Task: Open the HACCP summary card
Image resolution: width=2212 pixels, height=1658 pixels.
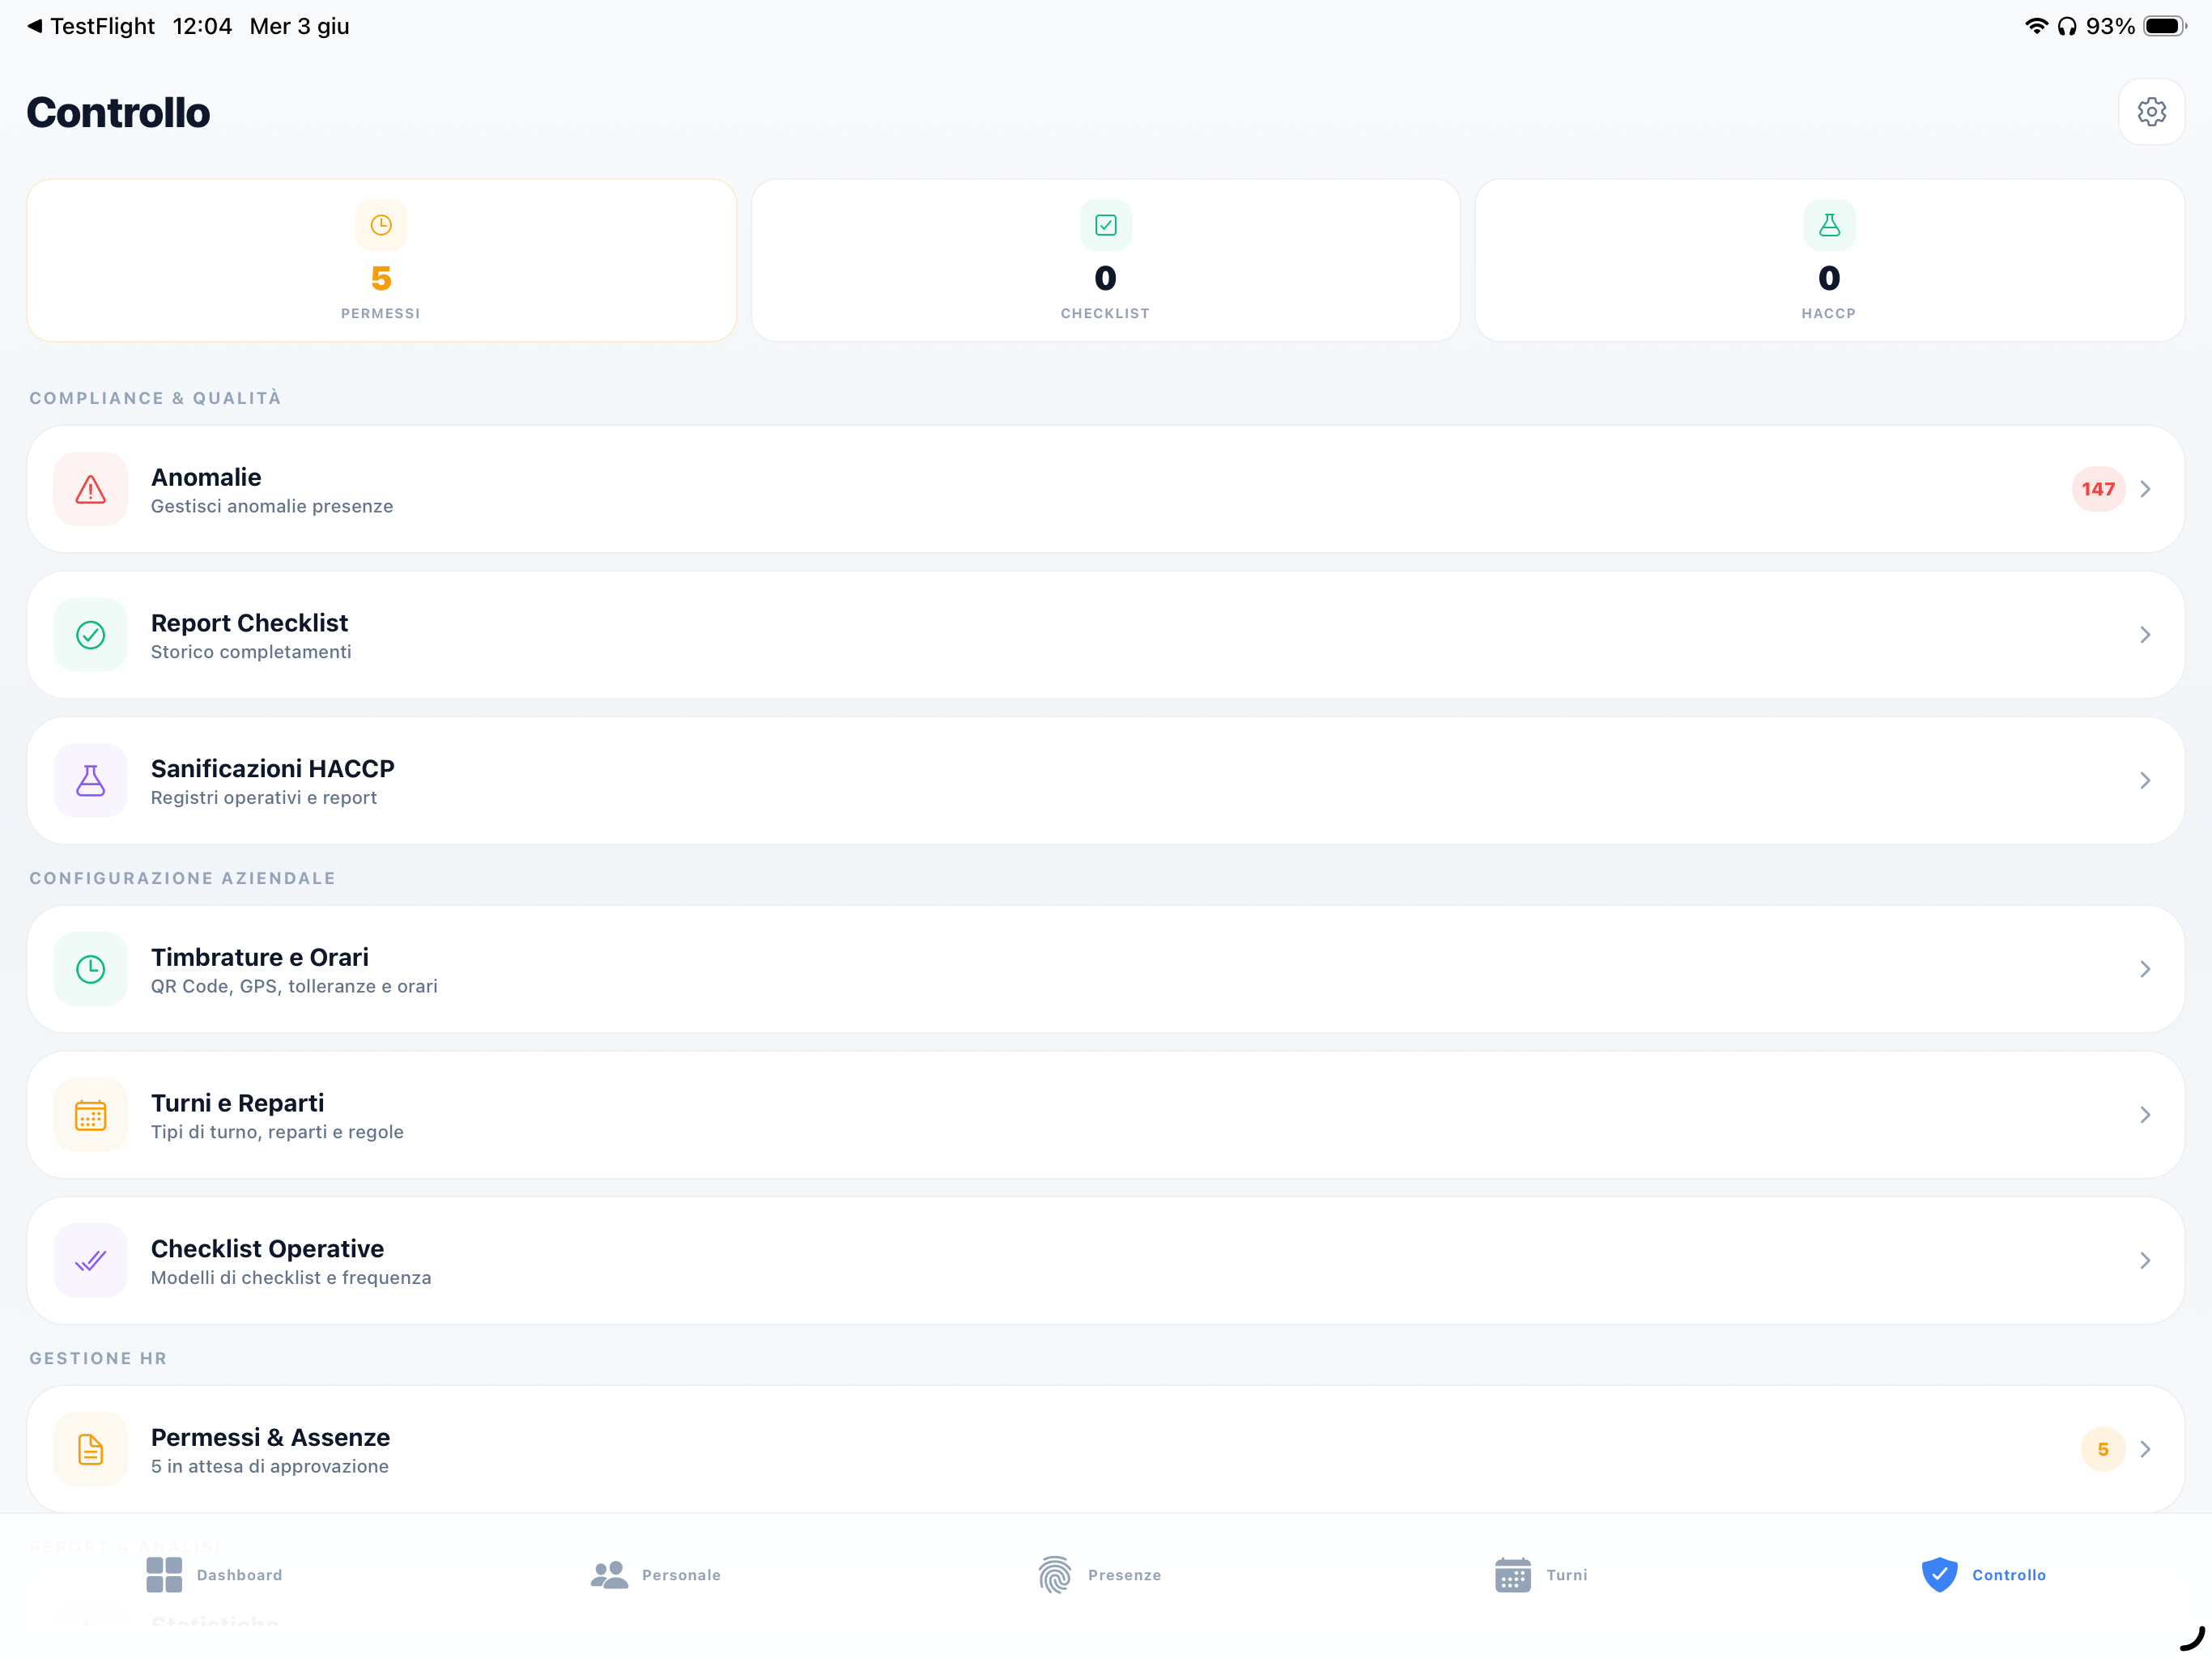Action: coord(1829,260)
